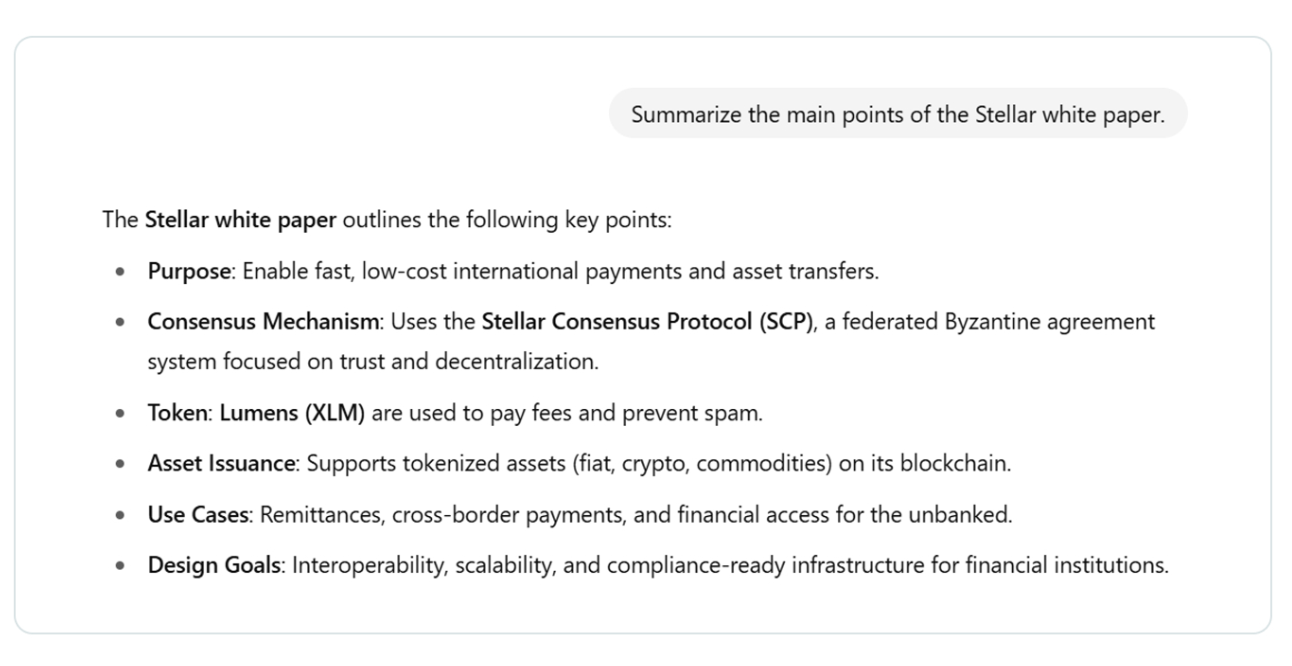The image size is (1292, 666).
Task: Click 'outlines the following key points' intro text
Action: click(506, 220)
